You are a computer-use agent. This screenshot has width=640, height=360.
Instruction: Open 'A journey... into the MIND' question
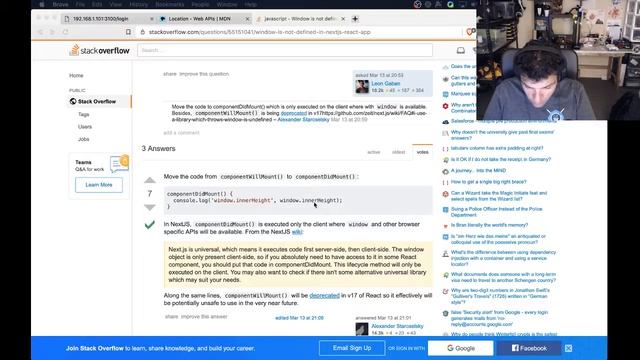pos(478,171)
